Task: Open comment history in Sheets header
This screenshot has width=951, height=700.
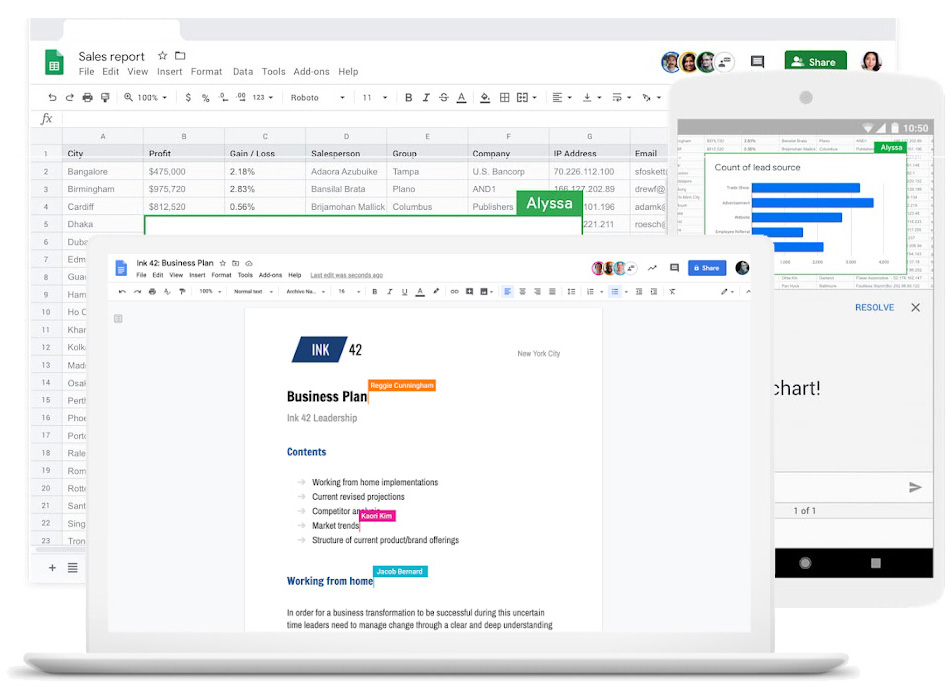Action: coord(757,62)
